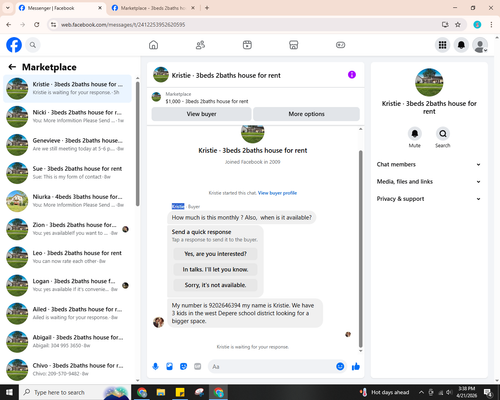The image size is (500, 400).
Task: Open the Abigail conversation in list
Action: pos(67,341)
